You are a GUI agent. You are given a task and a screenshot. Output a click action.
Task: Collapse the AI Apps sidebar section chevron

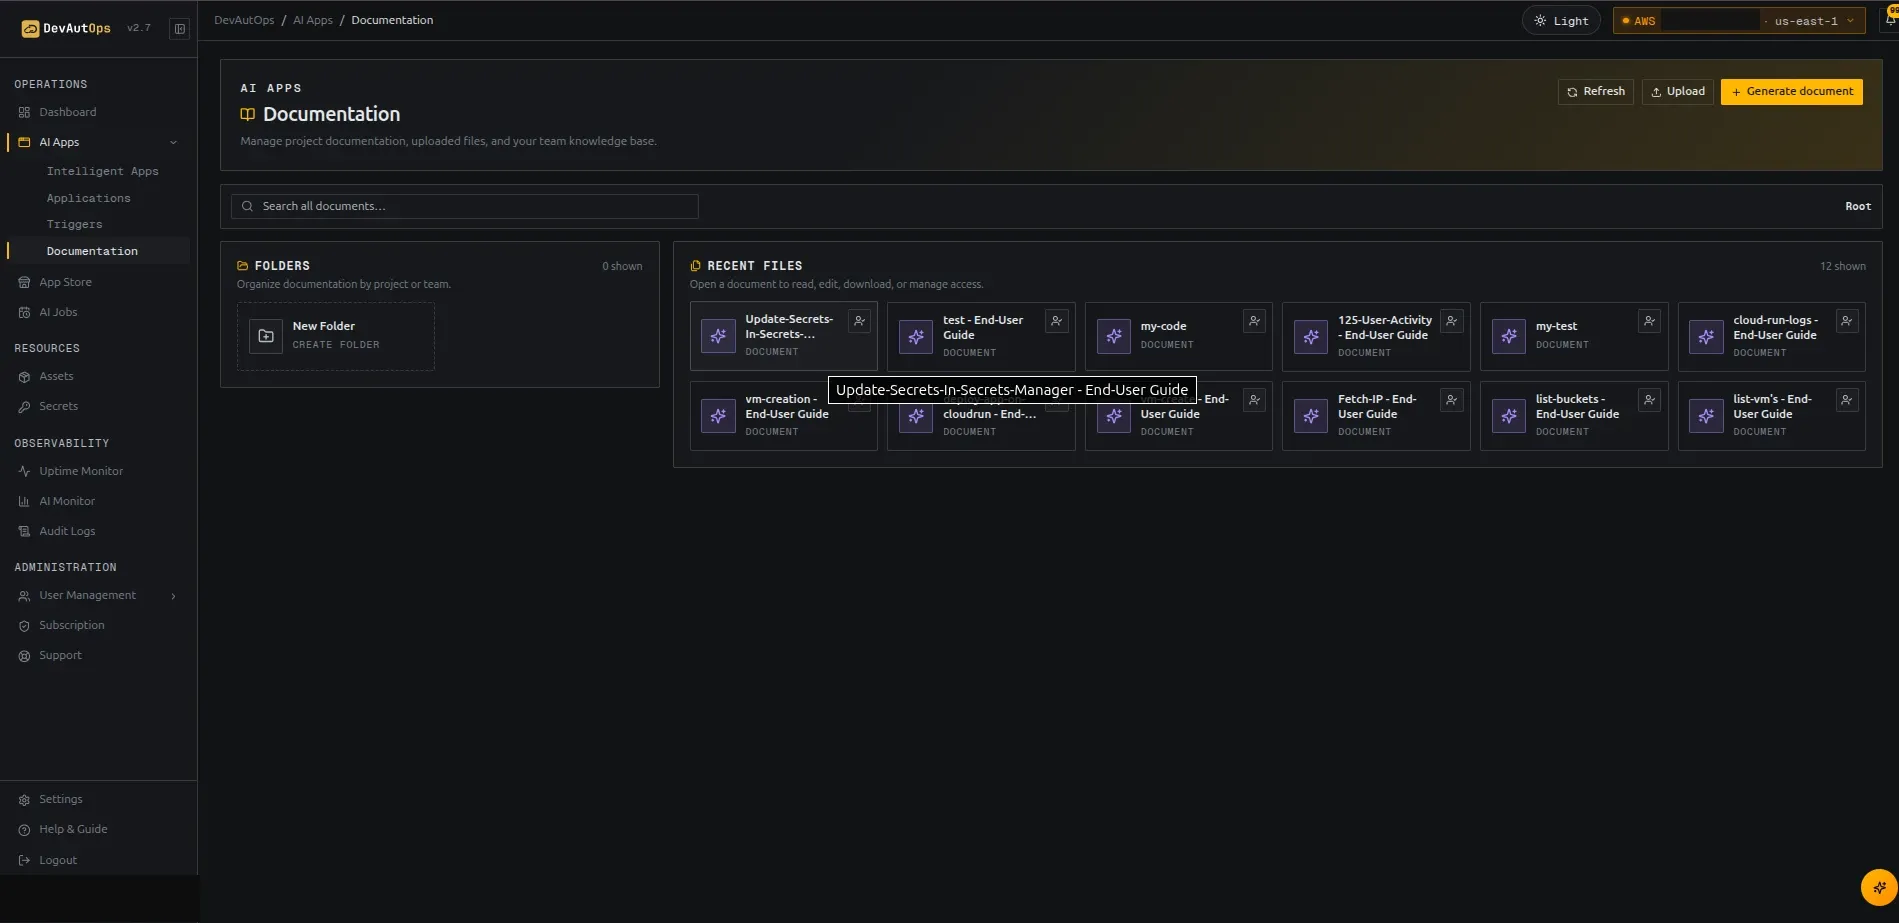click(x=174, y=143)
